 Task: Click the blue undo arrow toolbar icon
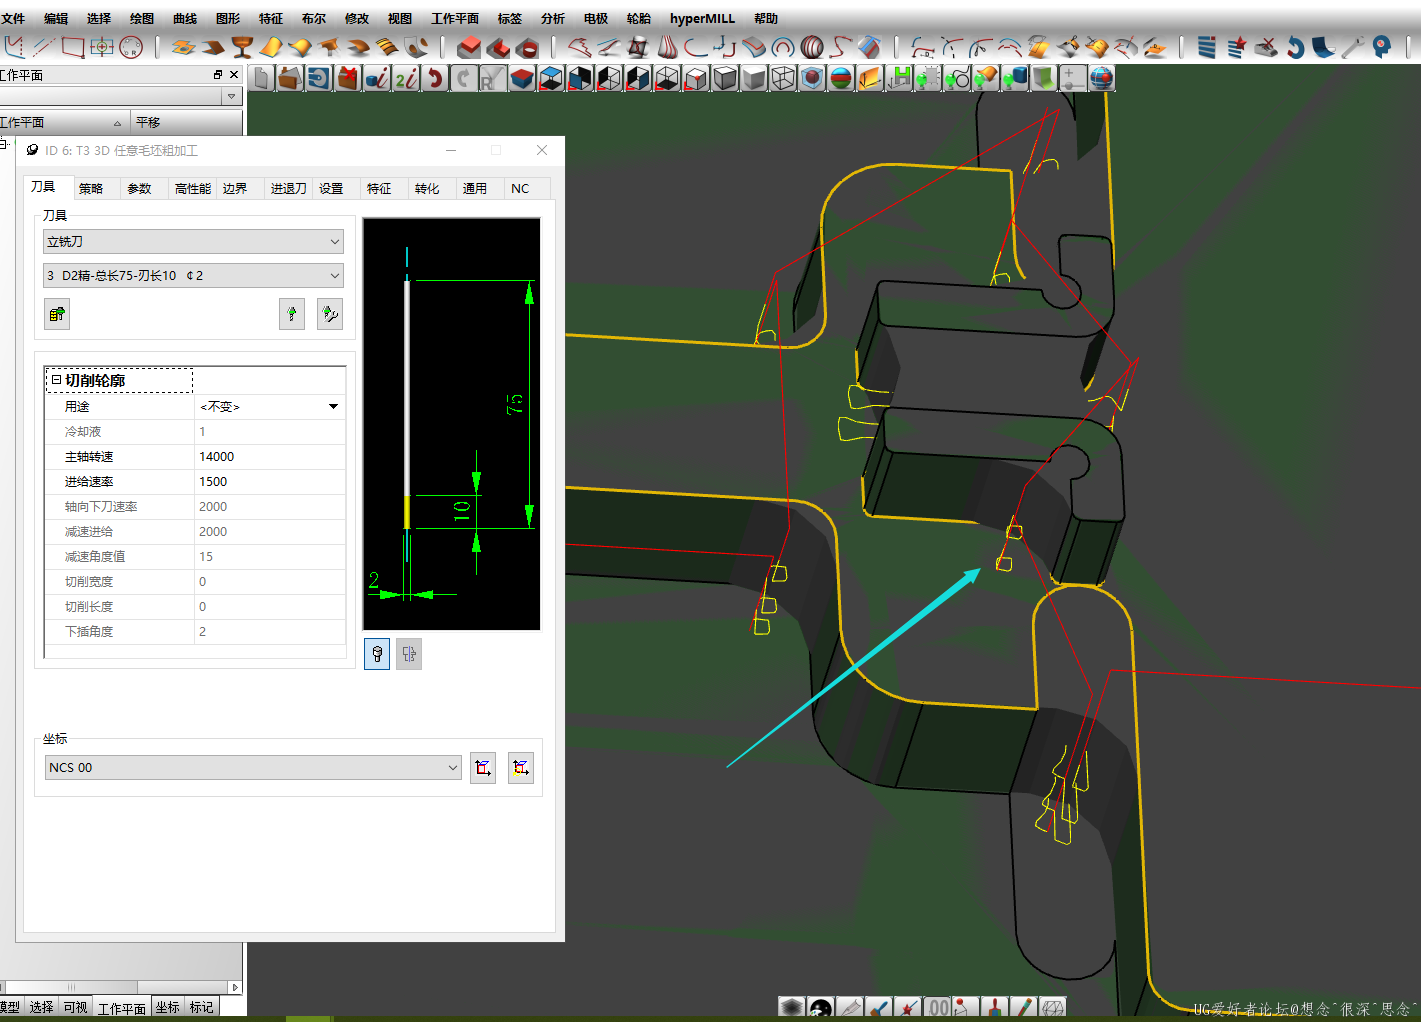click(1295, 47)
